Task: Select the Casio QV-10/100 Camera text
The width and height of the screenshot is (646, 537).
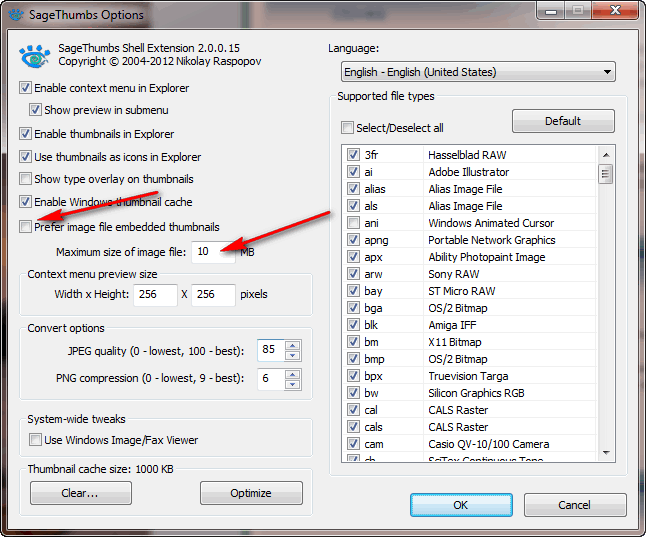Action: click(x=489, y=444)
